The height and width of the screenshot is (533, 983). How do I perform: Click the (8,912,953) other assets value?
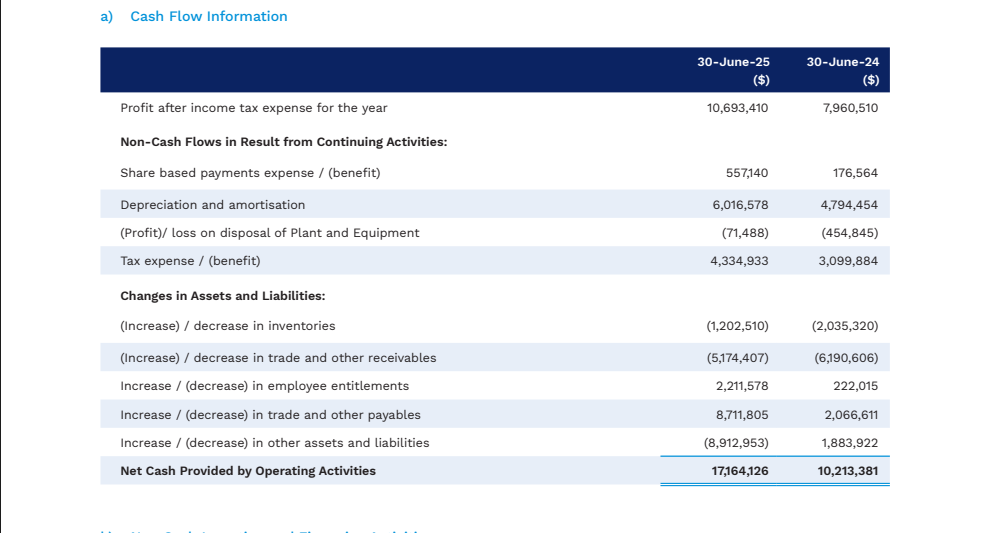pos(737,443)
